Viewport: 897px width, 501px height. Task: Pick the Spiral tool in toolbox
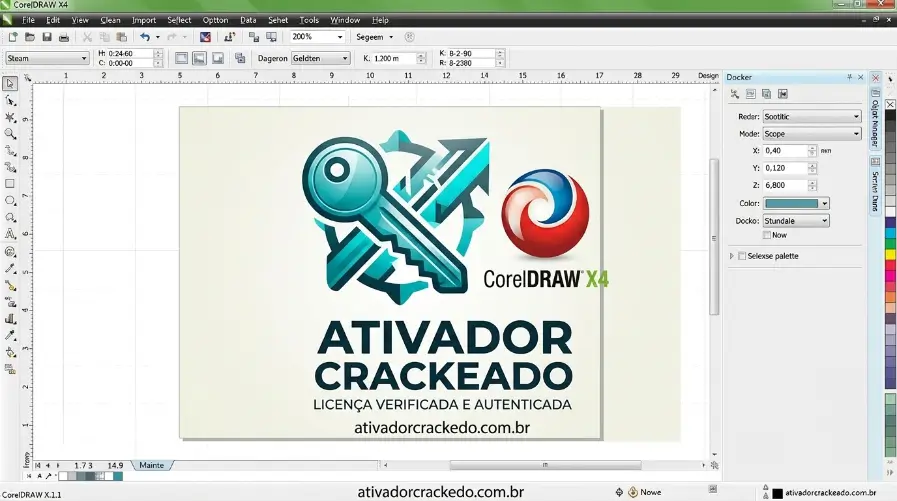[10, 251]
